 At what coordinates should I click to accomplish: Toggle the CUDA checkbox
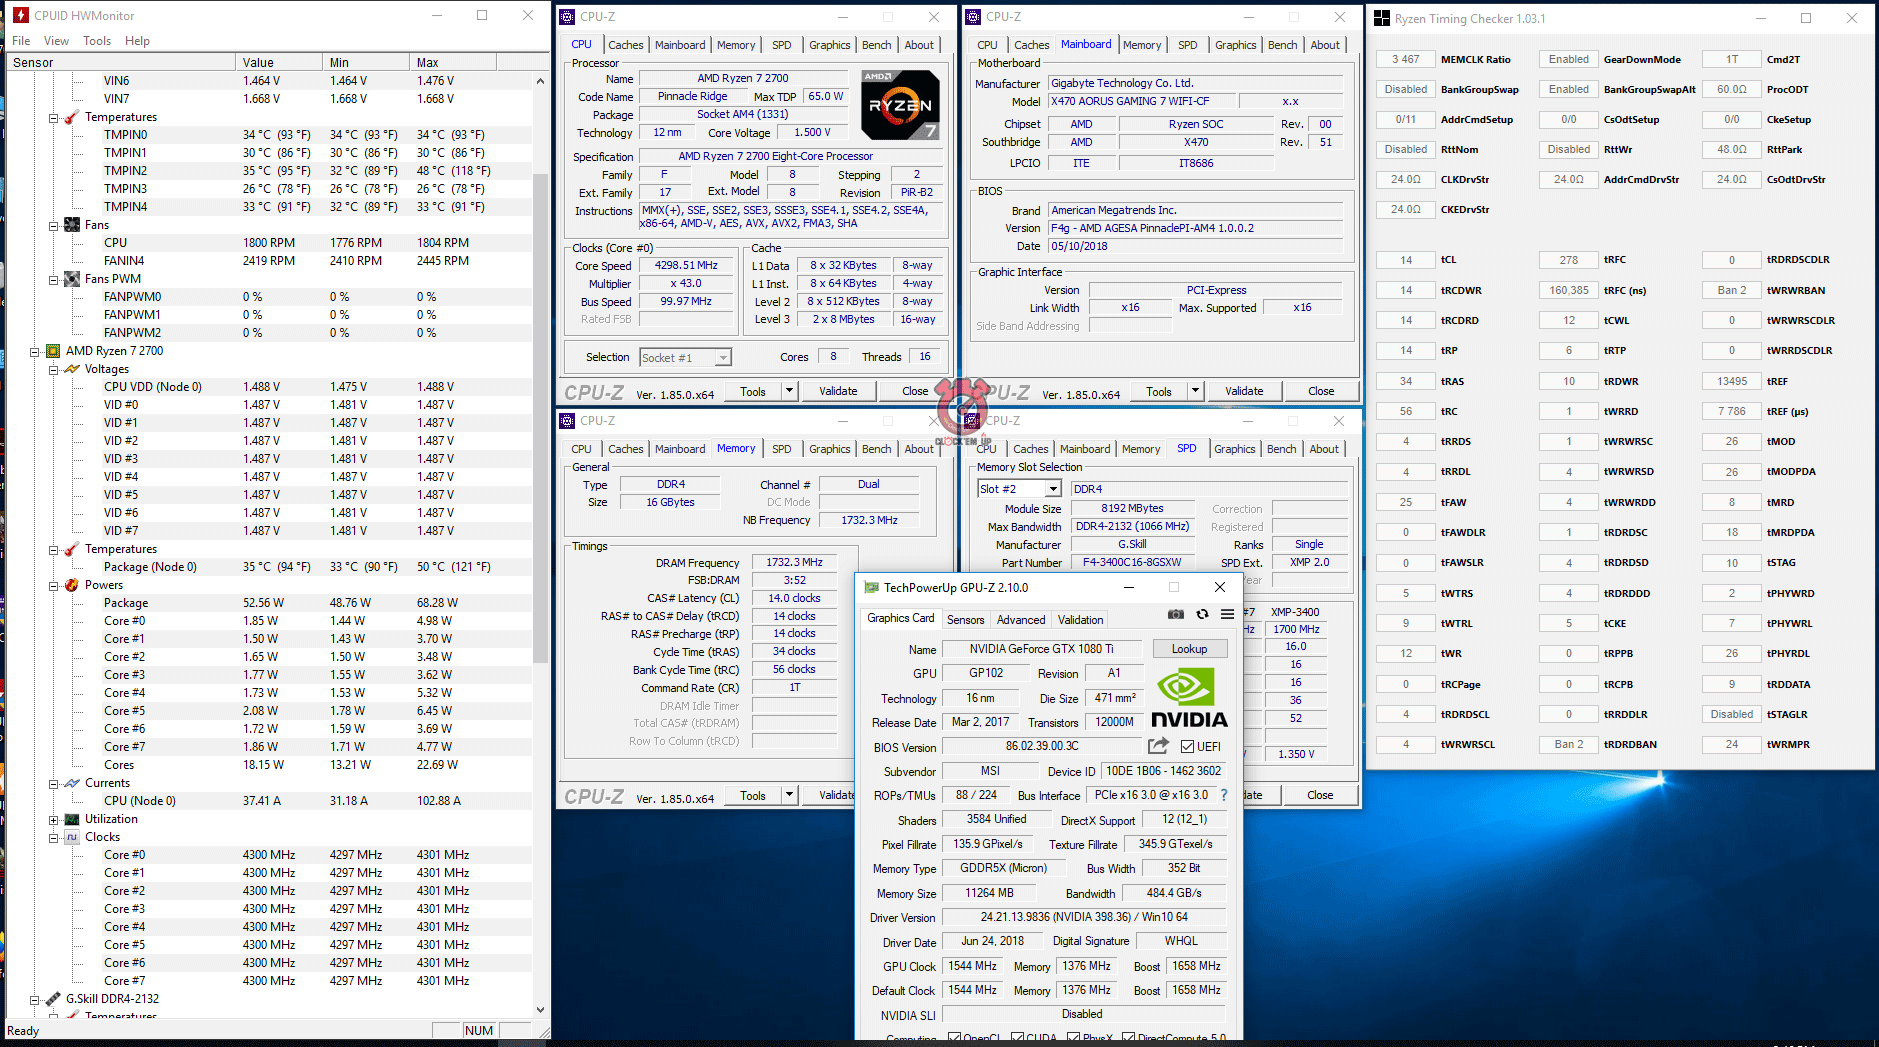tap(1017, 1038)
